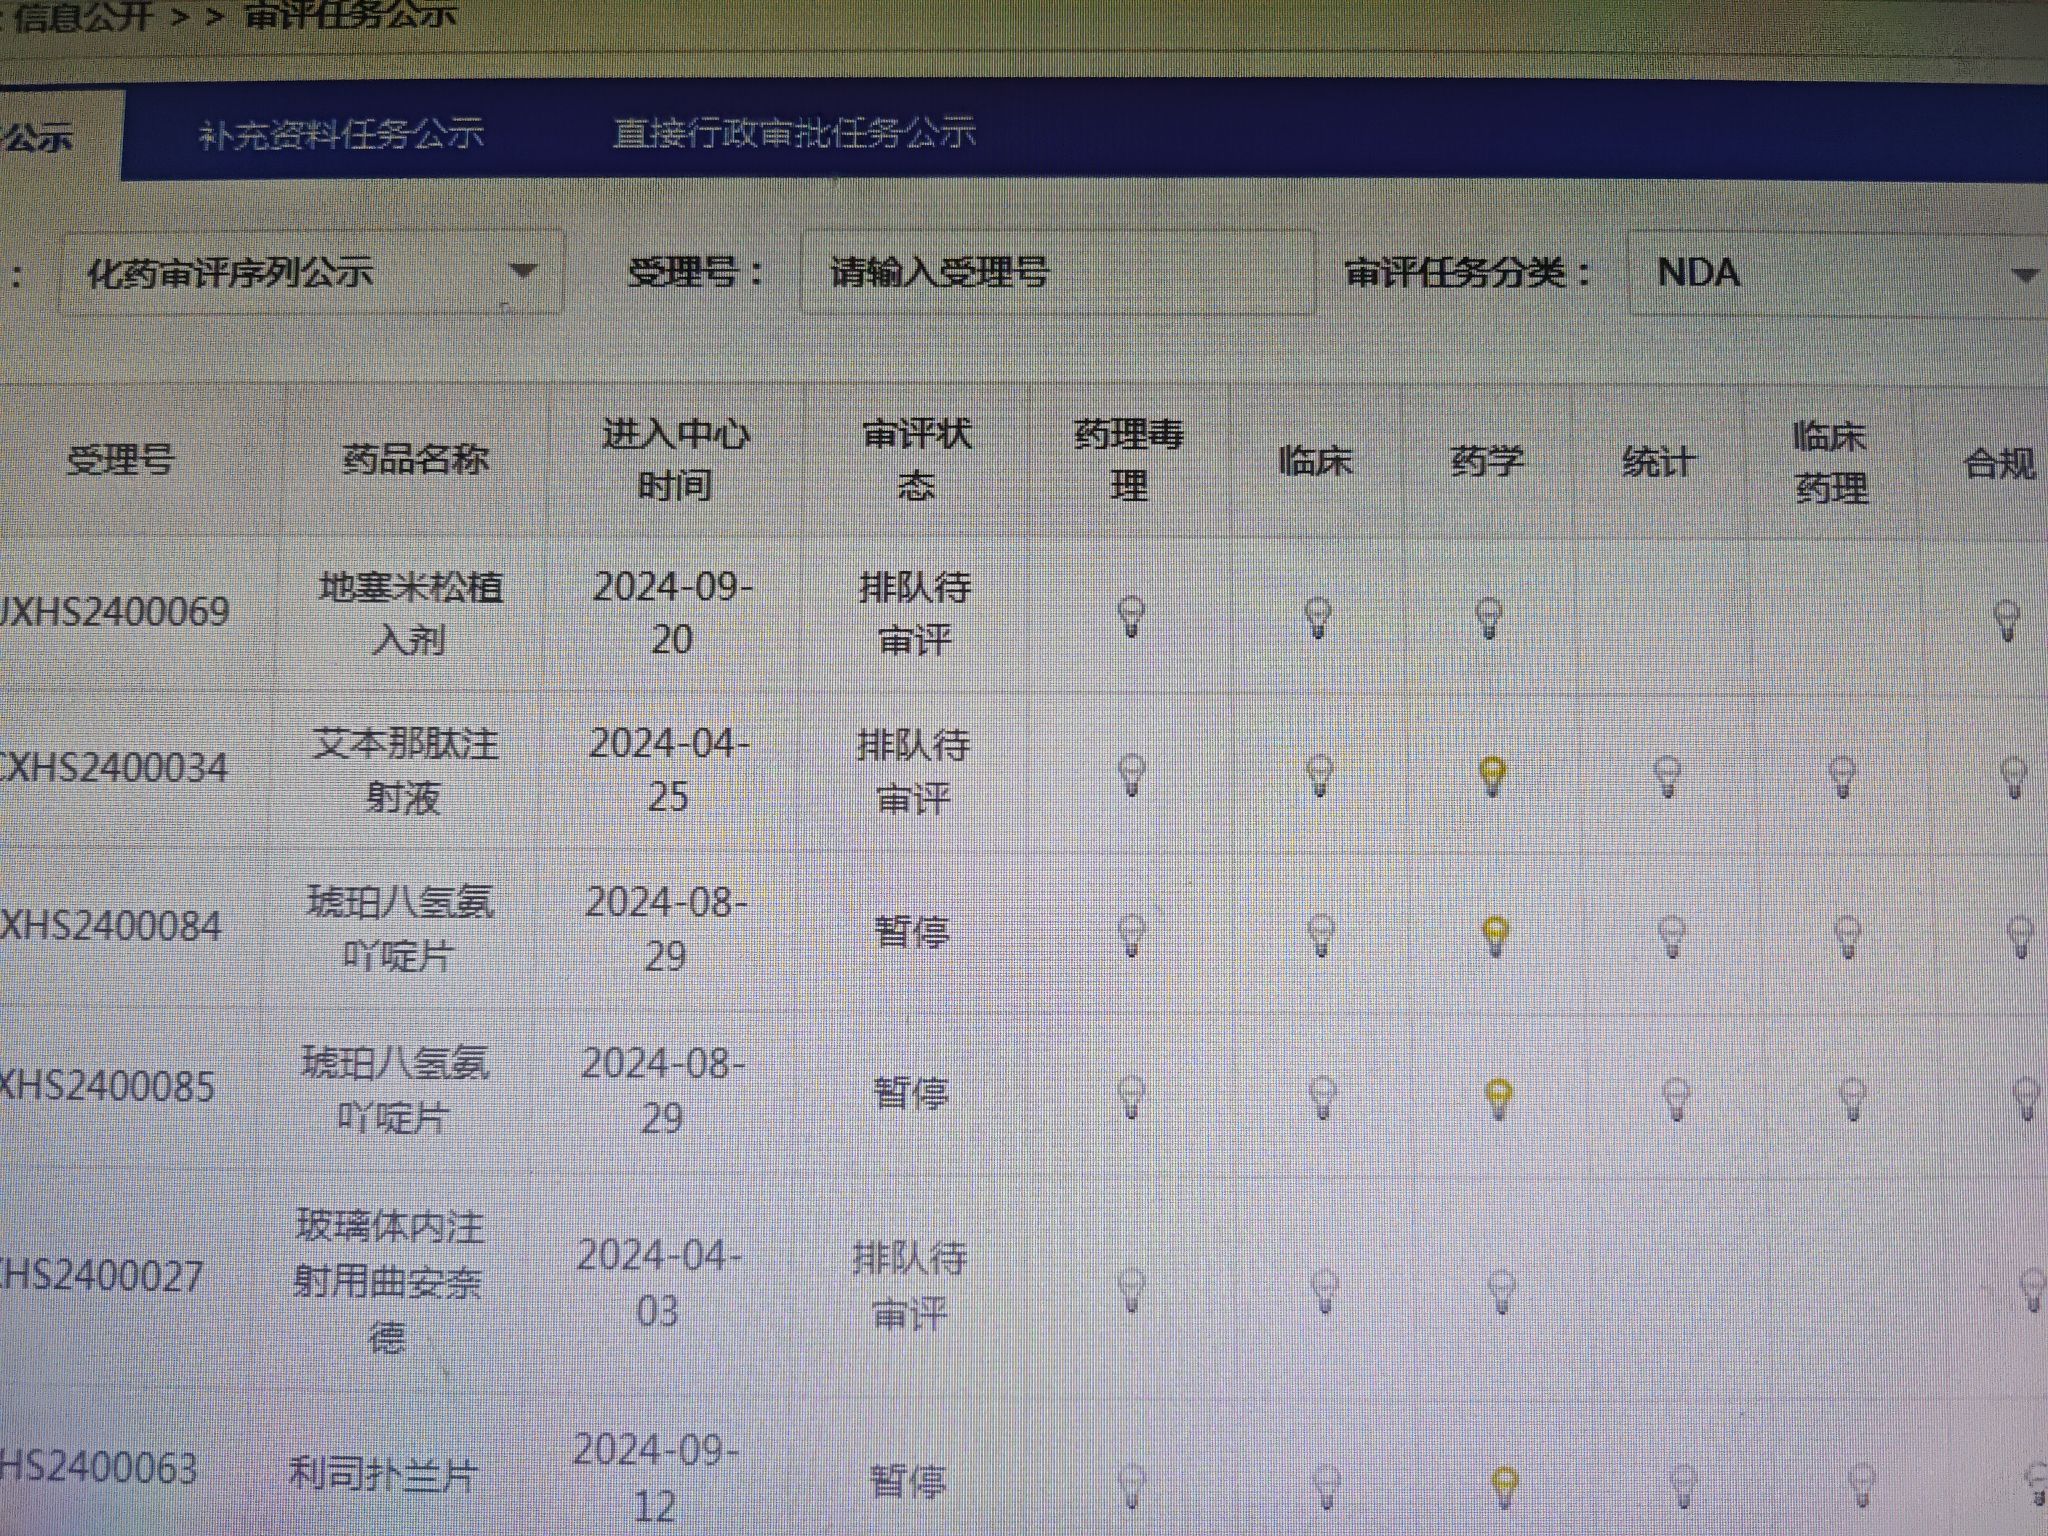Click 药学 bulb for 地塞米松植入剂
Screen dimensions: 2048x1536
tap(1489, 618)
